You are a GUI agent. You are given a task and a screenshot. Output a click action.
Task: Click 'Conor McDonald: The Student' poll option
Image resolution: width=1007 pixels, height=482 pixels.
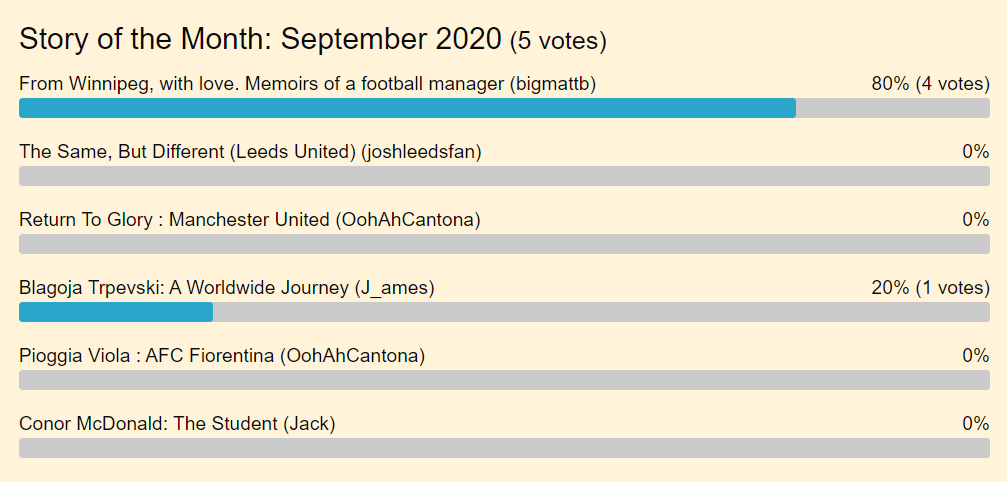tap(177, 424)
